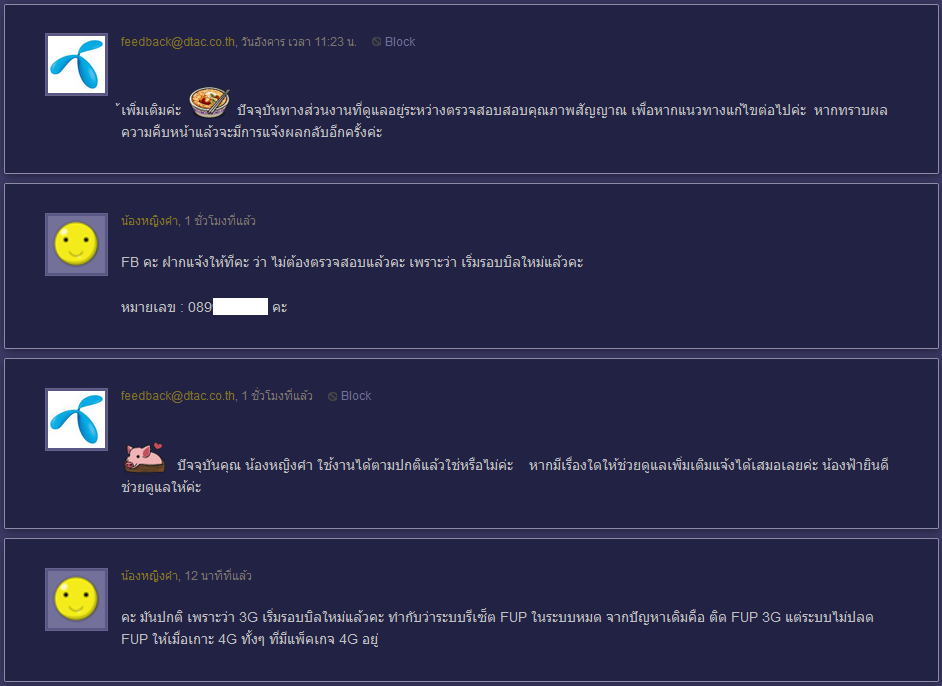This screenshot has height=686, width=942.
Task: Click the message beginning 'เพิ่มเติมค่ะ'
Action: click(504, 121)
